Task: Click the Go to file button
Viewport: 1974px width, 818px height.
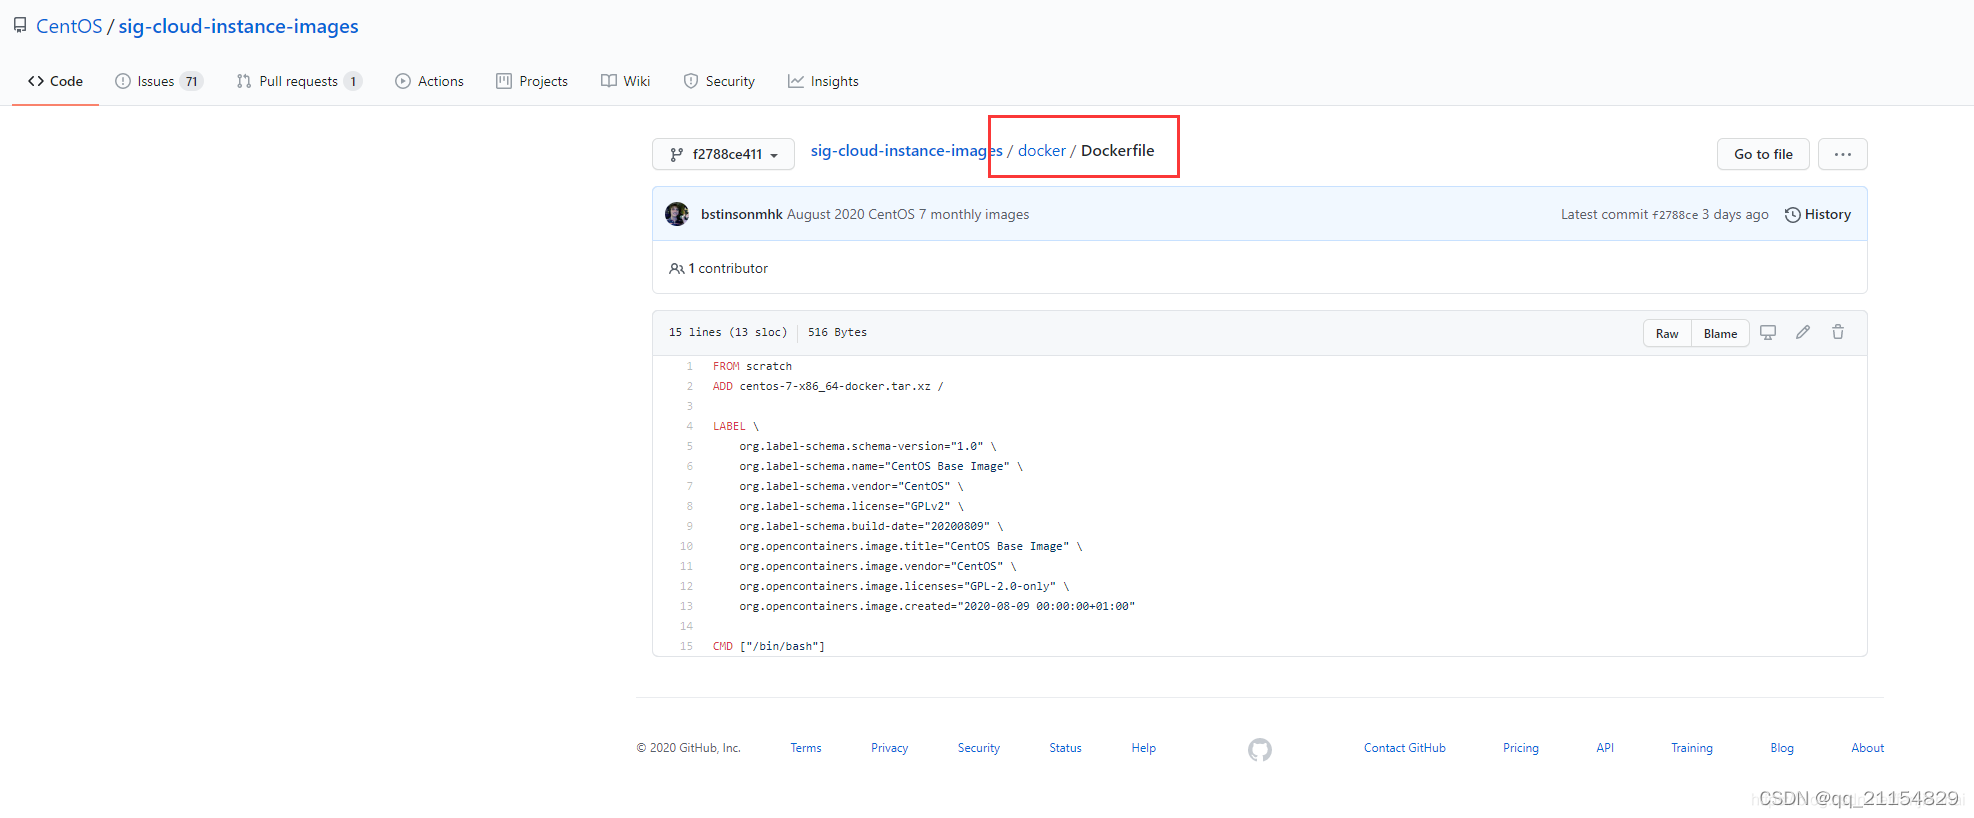Action: point(1763,154)
